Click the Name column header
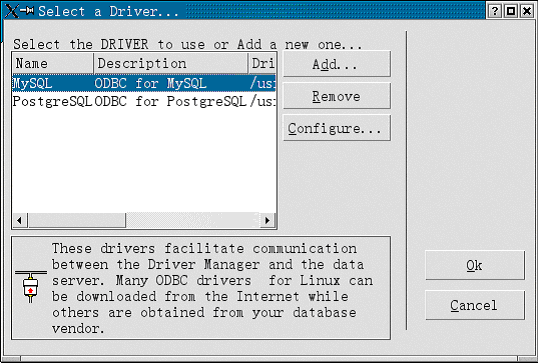This screenshot has height=363, width=538. [x=53, y=63]
